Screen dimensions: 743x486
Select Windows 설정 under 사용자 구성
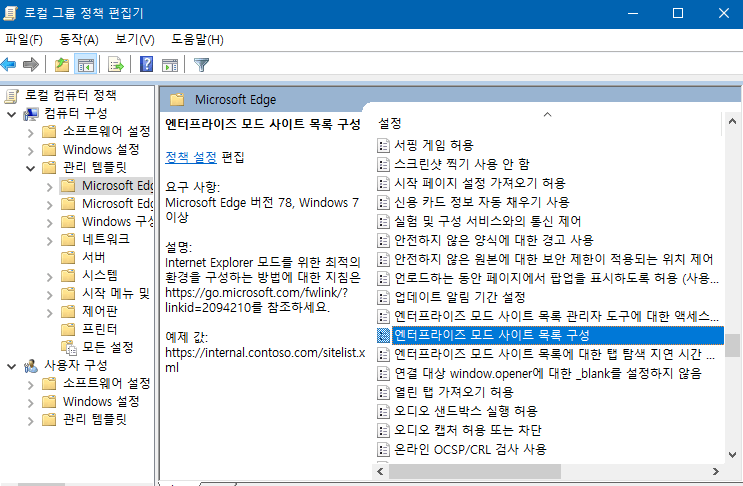tap(101, 401)
